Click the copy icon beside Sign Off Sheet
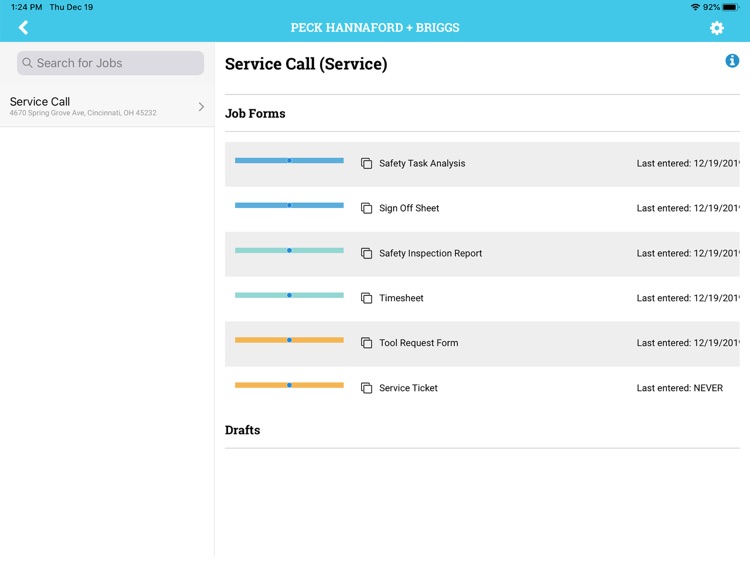 [366, 209]
